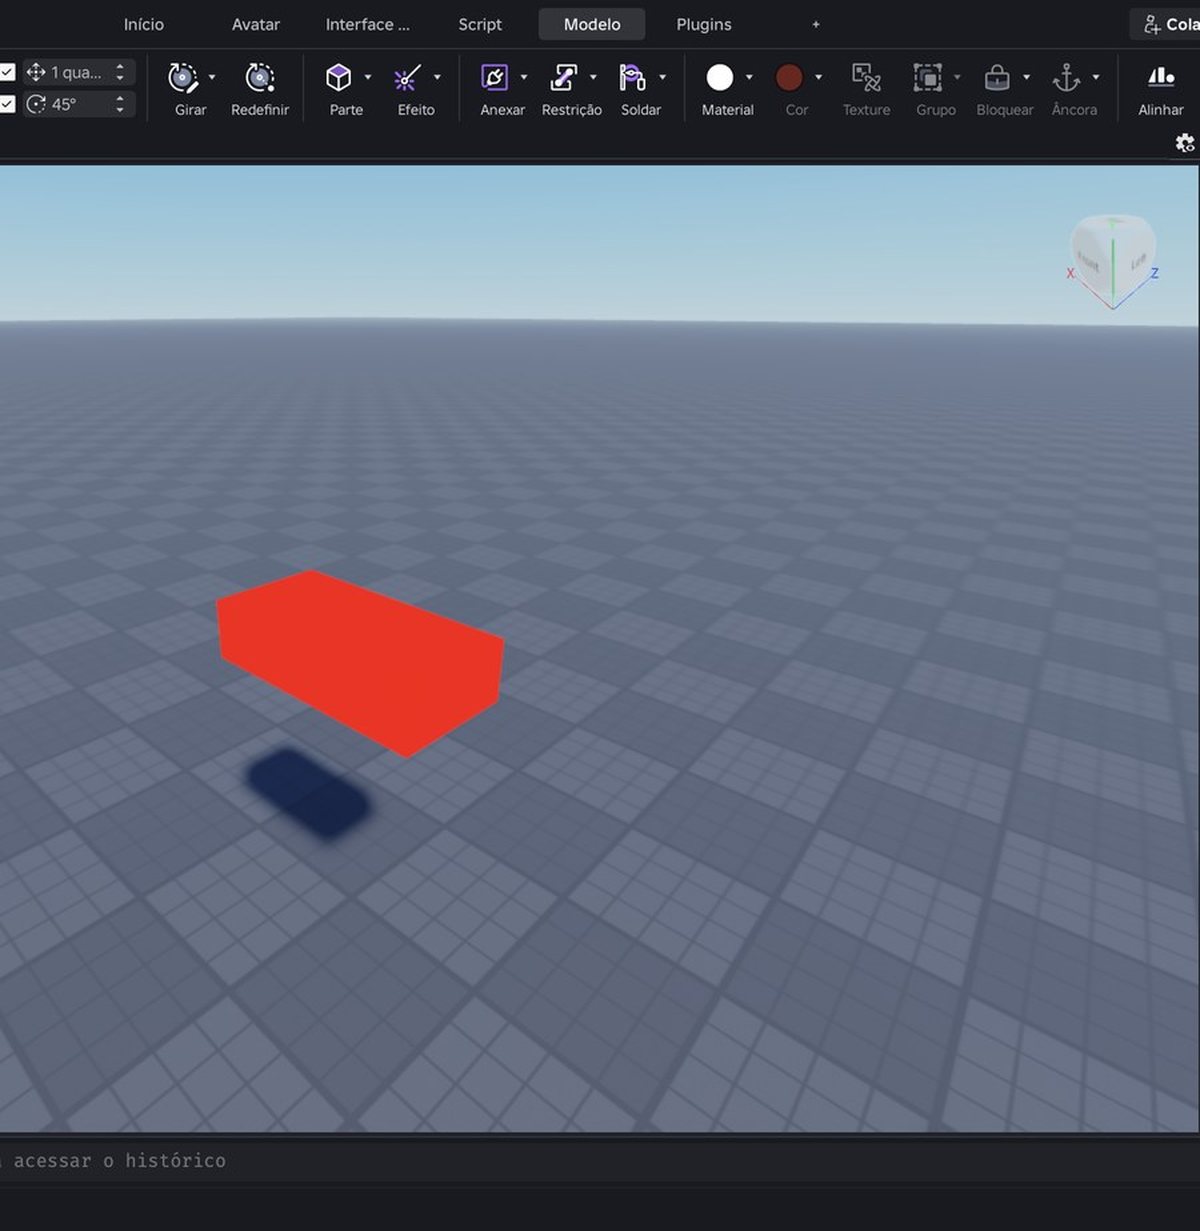1200x1231 pixels.
Task: Adjust the move increment stepper arrows
Action: (x=120, y=72)
